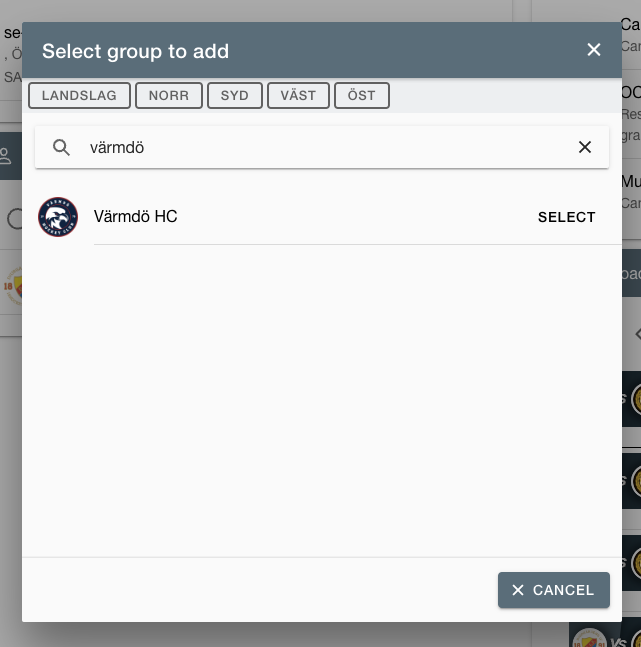Click the Värmdö HC group name
This screenshot has width=641, height=647.
pos(135,216)
